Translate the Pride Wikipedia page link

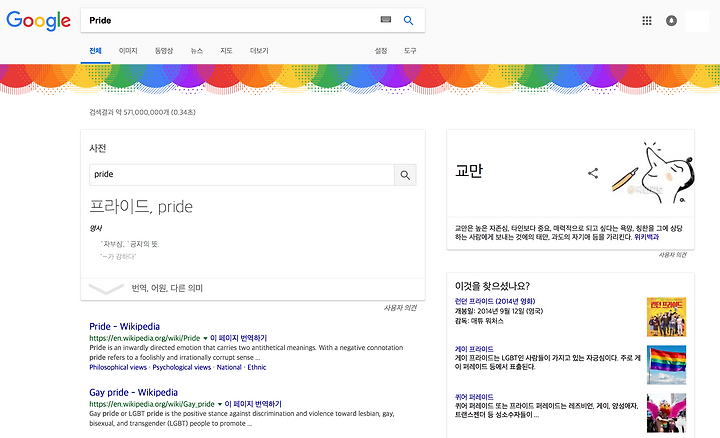point(238,338)
